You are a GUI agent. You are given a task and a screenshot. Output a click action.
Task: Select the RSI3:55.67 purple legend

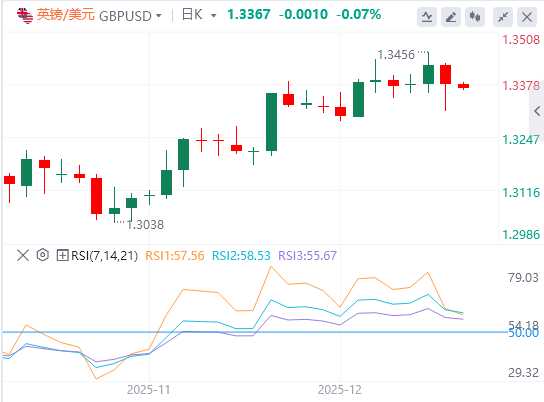click(x=308, y=256)
